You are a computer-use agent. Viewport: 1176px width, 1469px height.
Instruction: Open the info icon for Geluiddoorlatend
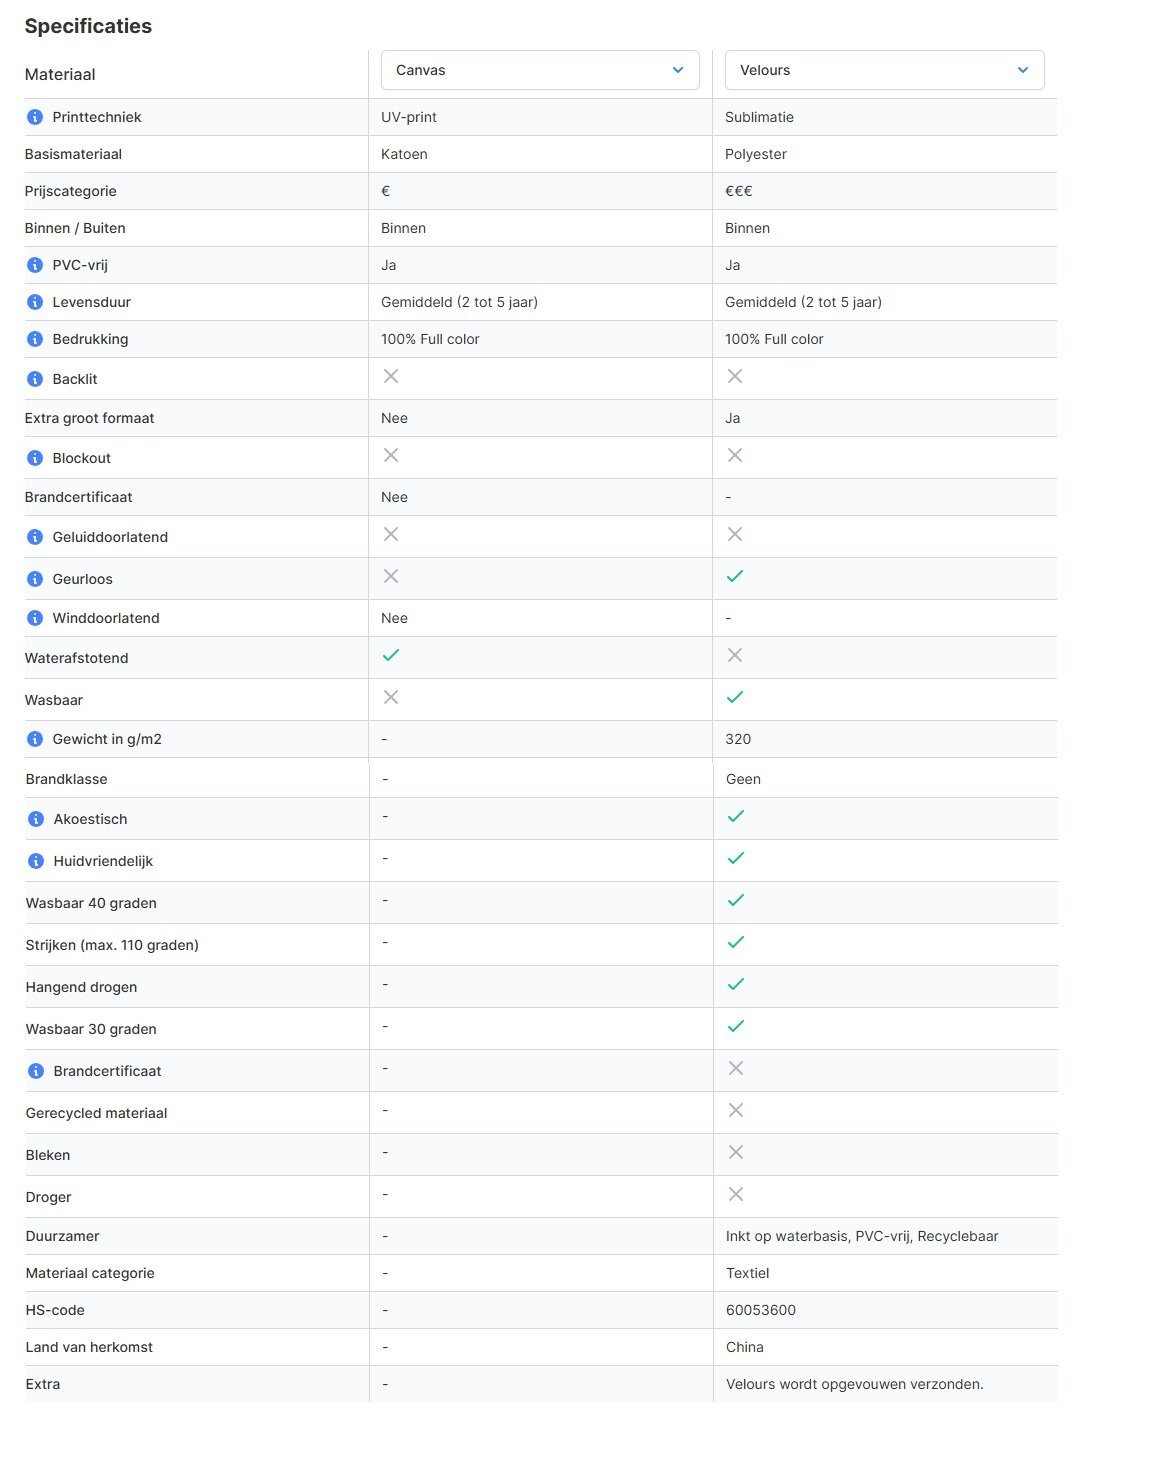(35, 537)
